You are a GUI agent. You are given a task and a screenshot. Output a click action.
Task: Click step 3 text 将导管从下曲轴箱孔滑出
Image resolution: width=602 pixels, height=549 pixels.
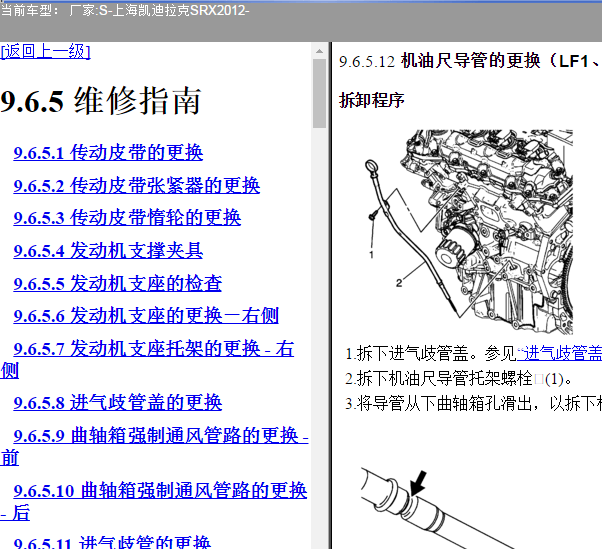tap(444, 403)
